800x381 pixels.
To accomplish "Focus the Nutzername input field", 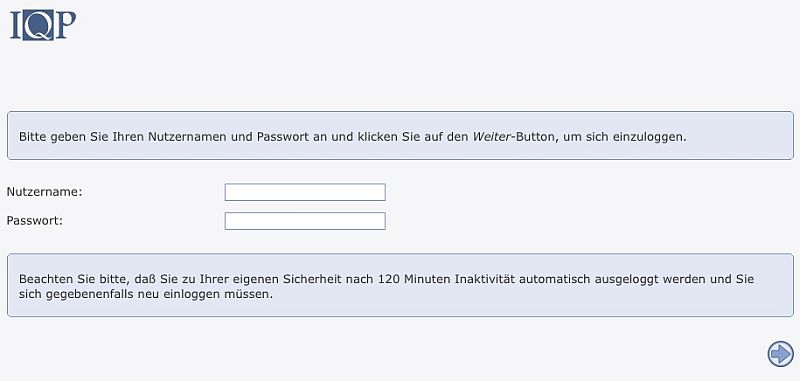I will point(305,192).
